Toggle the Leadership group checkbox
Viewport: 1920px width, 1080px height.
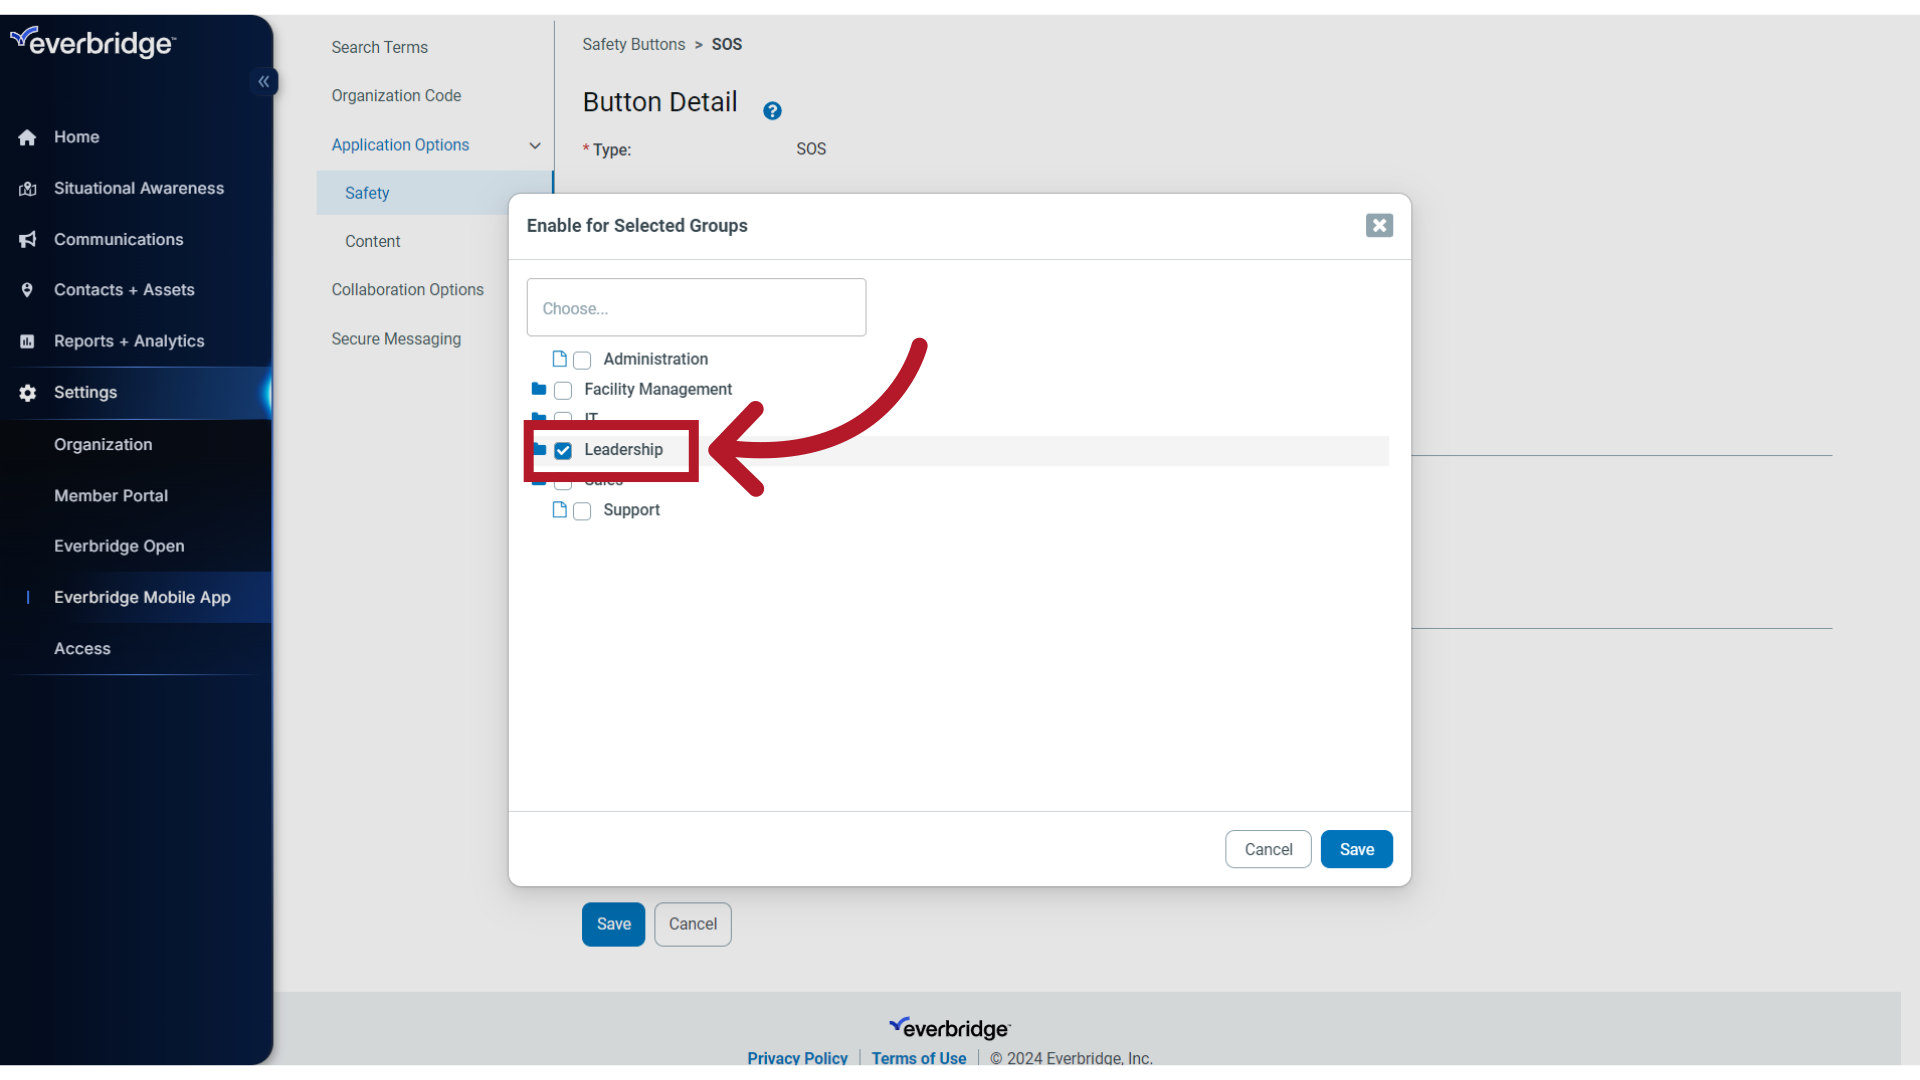[563, 450]
